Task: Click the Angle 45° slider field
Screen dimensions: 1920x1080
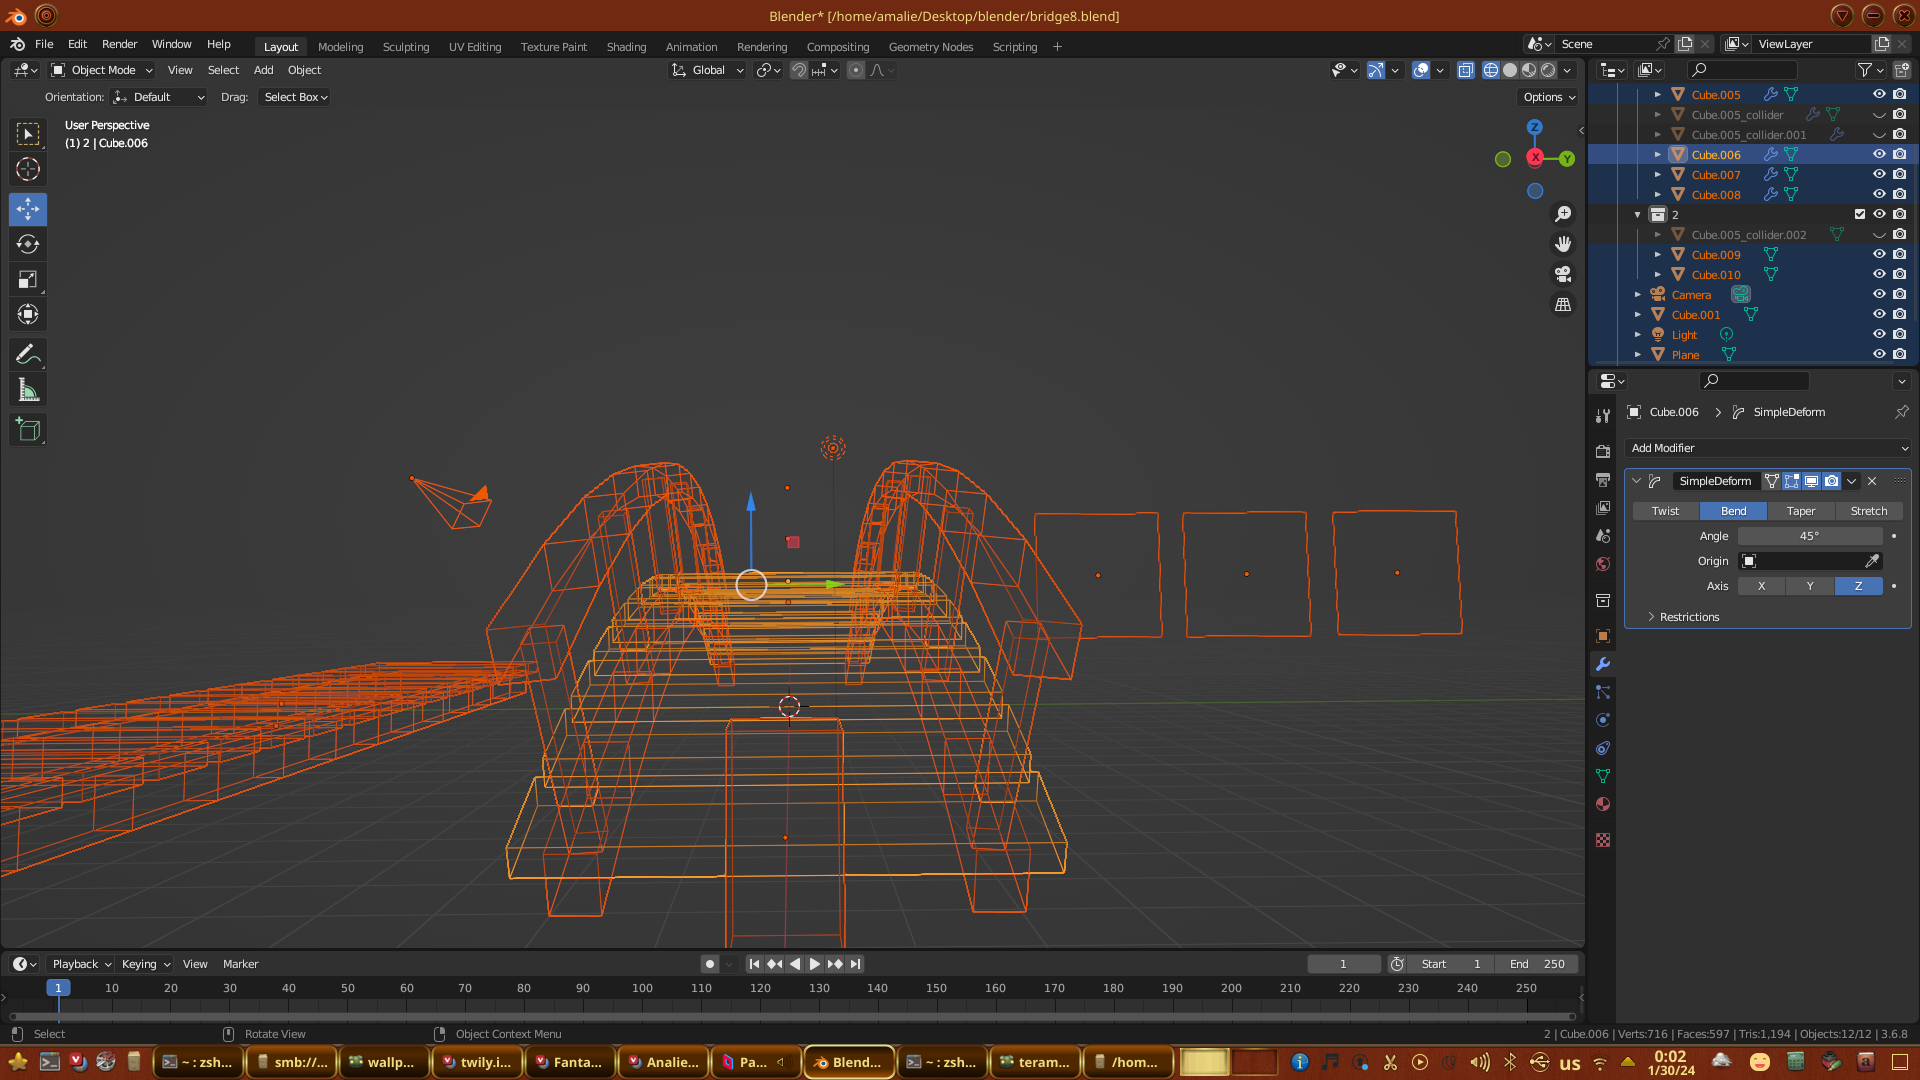Action: (1809, 536)
